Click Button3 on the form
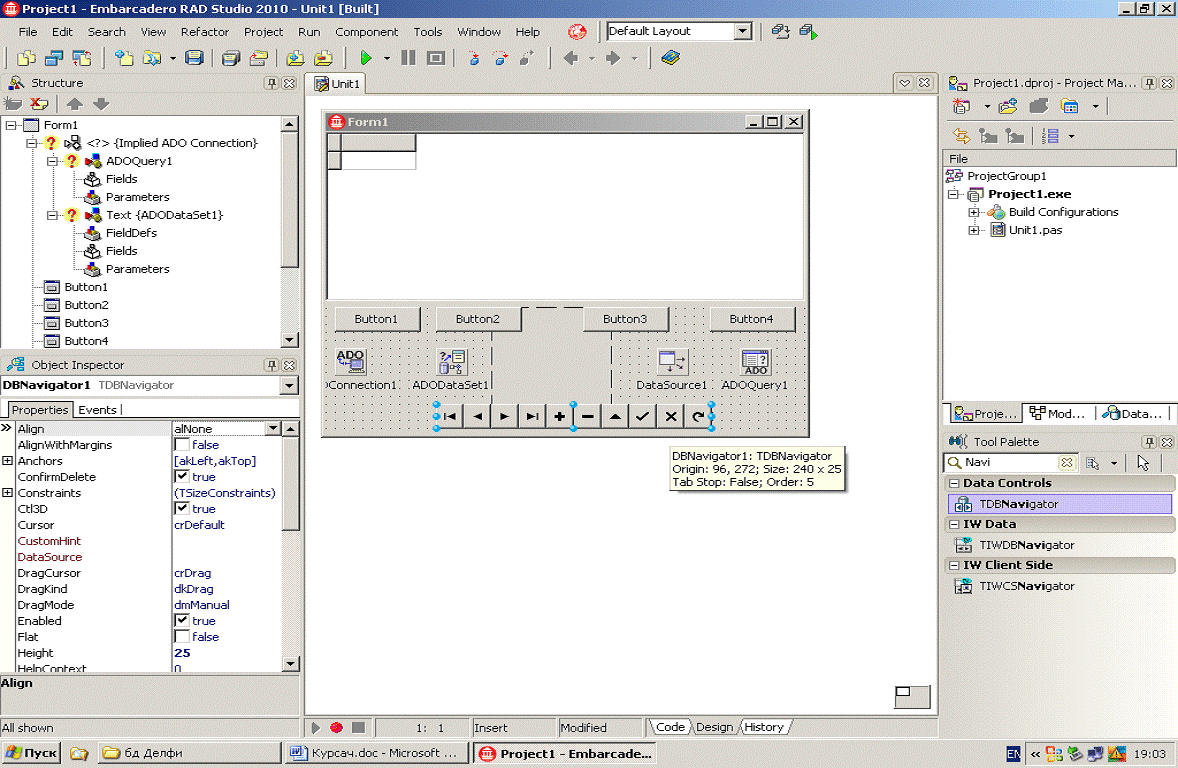 coord(625,319)
